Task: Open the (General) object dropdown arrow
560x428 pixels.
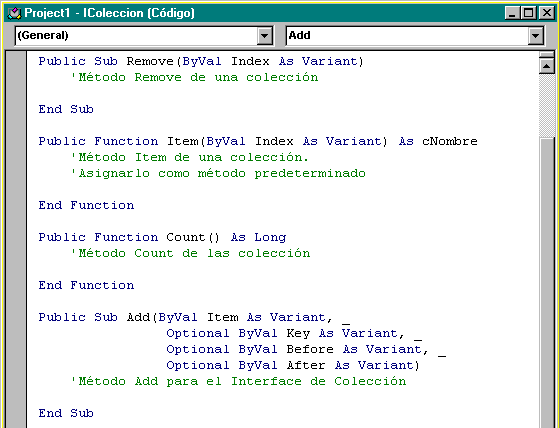Action: point(265,36)
